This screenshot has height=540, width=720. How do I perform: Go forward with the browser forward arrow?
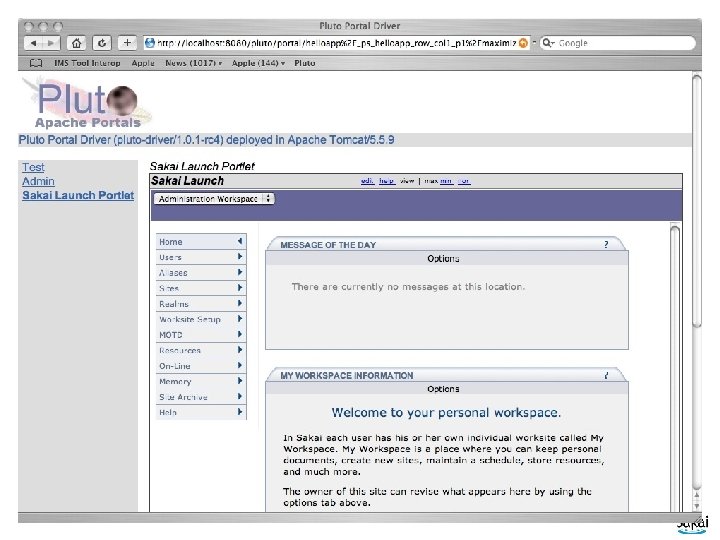[x=51, y=43]
